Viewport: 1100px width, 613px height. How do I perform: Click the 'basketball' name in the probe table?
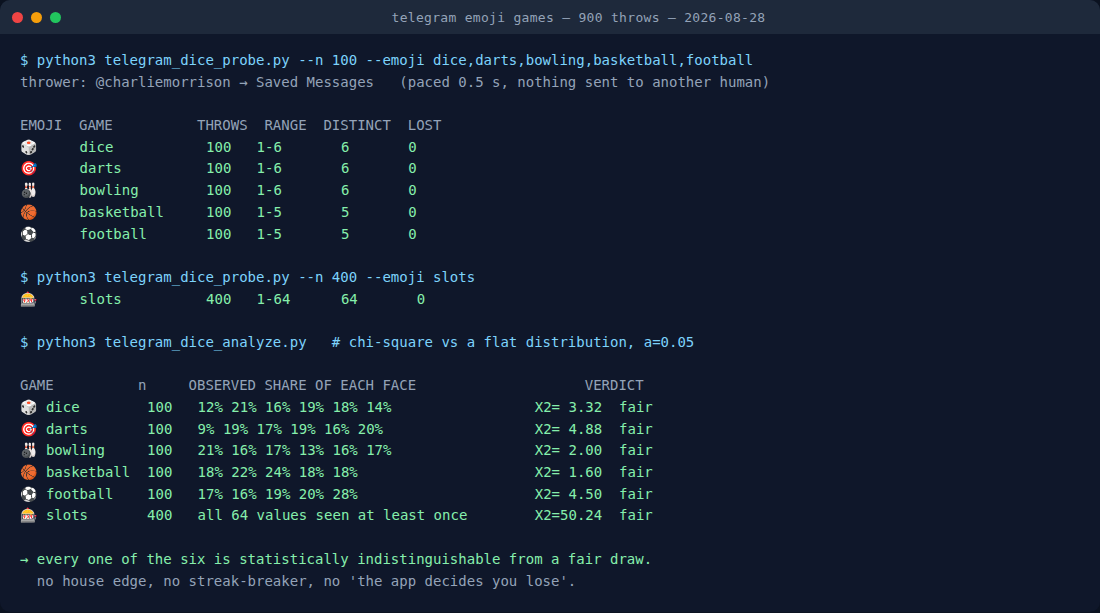121,212
